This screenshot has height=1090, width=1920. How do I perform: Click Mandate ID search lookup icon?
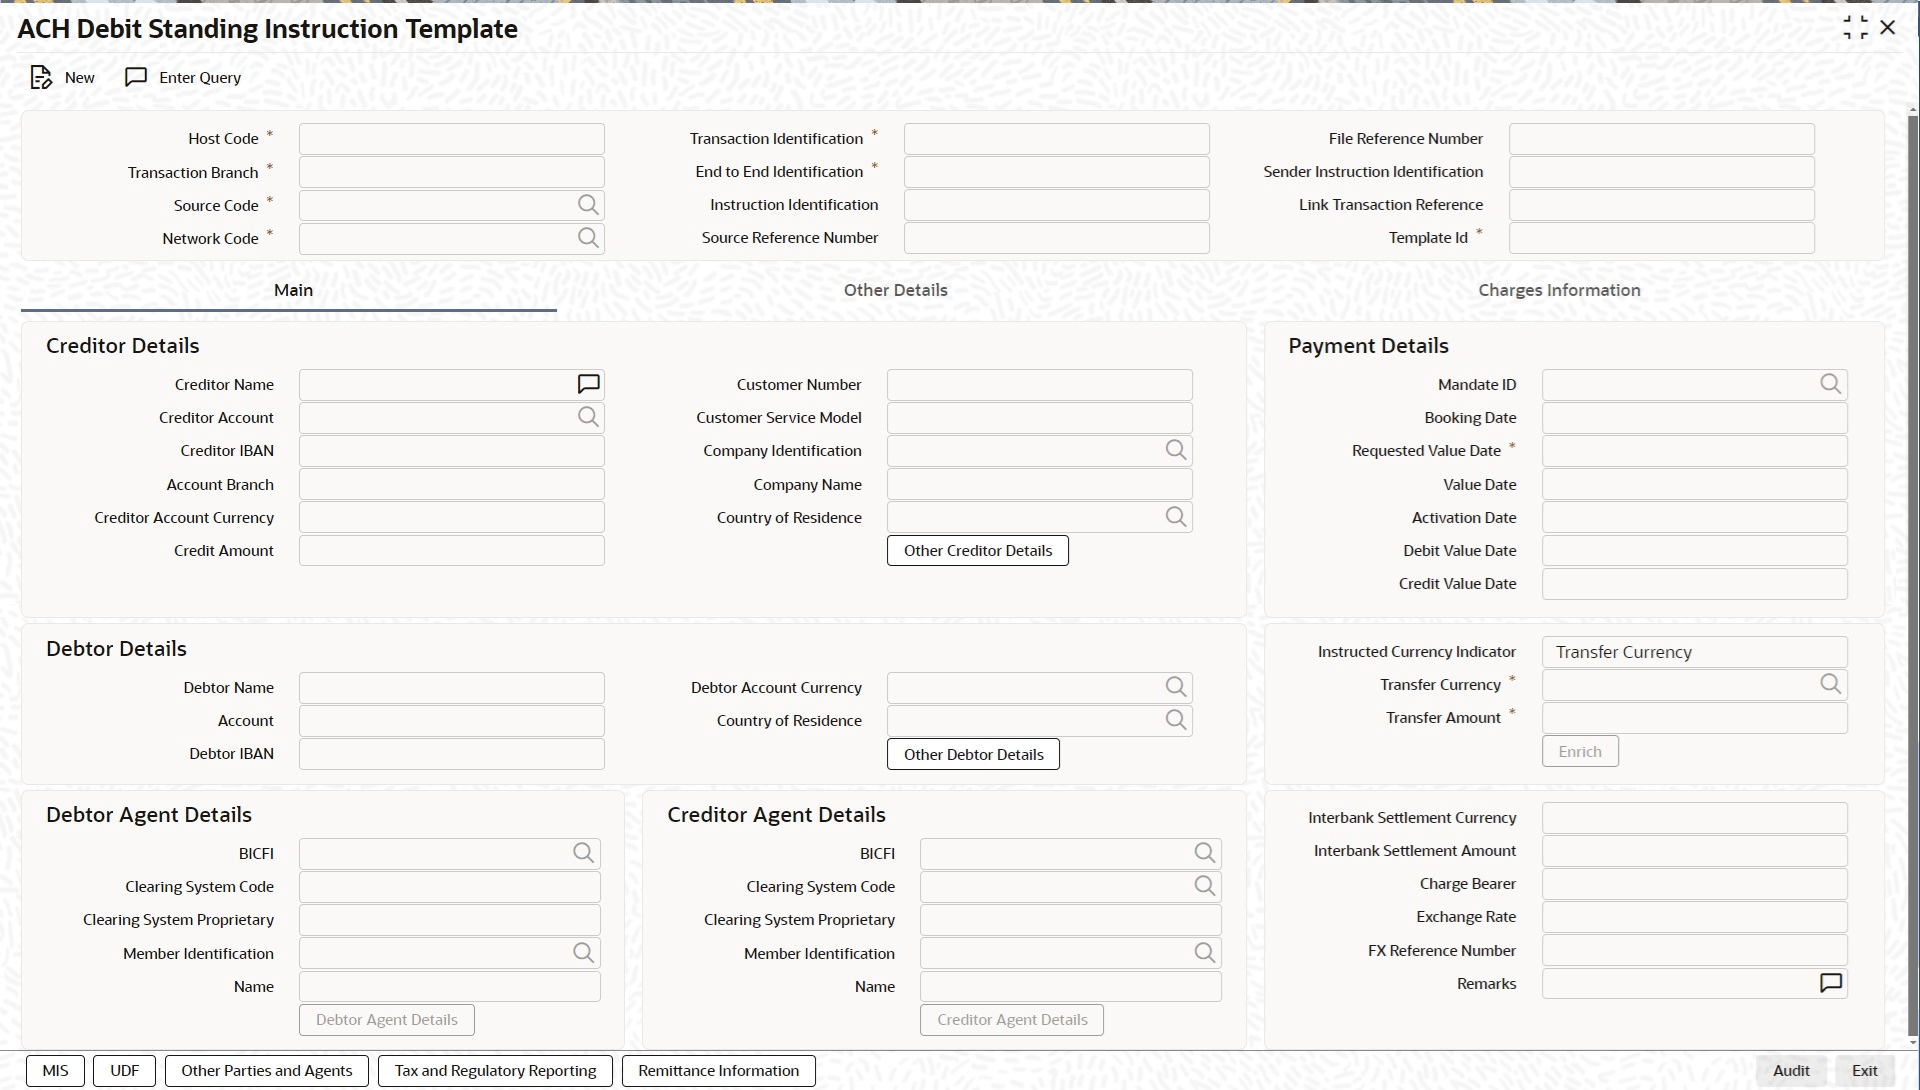pyautogui.click(x=1830, y=384)
